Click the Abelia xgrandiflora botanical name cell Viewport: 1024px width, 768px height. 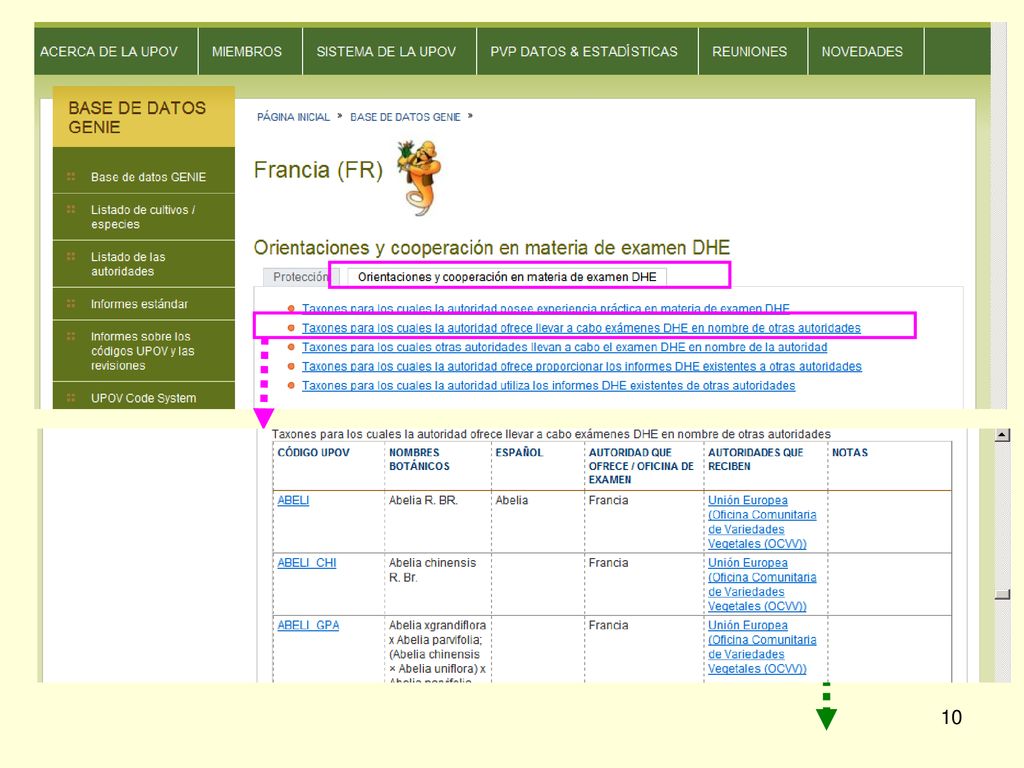coord(438,650)
